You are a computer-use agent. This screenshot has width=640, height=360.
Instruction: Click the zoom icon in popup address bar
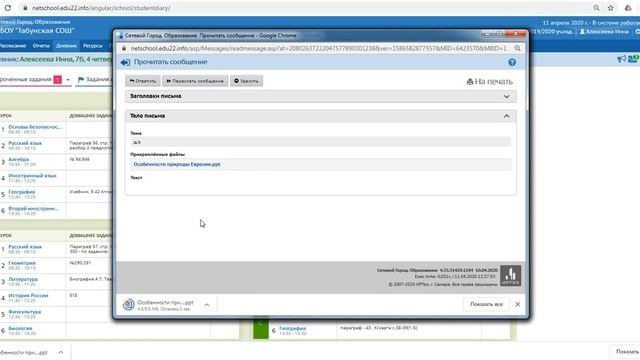click(x=517, y=49)
